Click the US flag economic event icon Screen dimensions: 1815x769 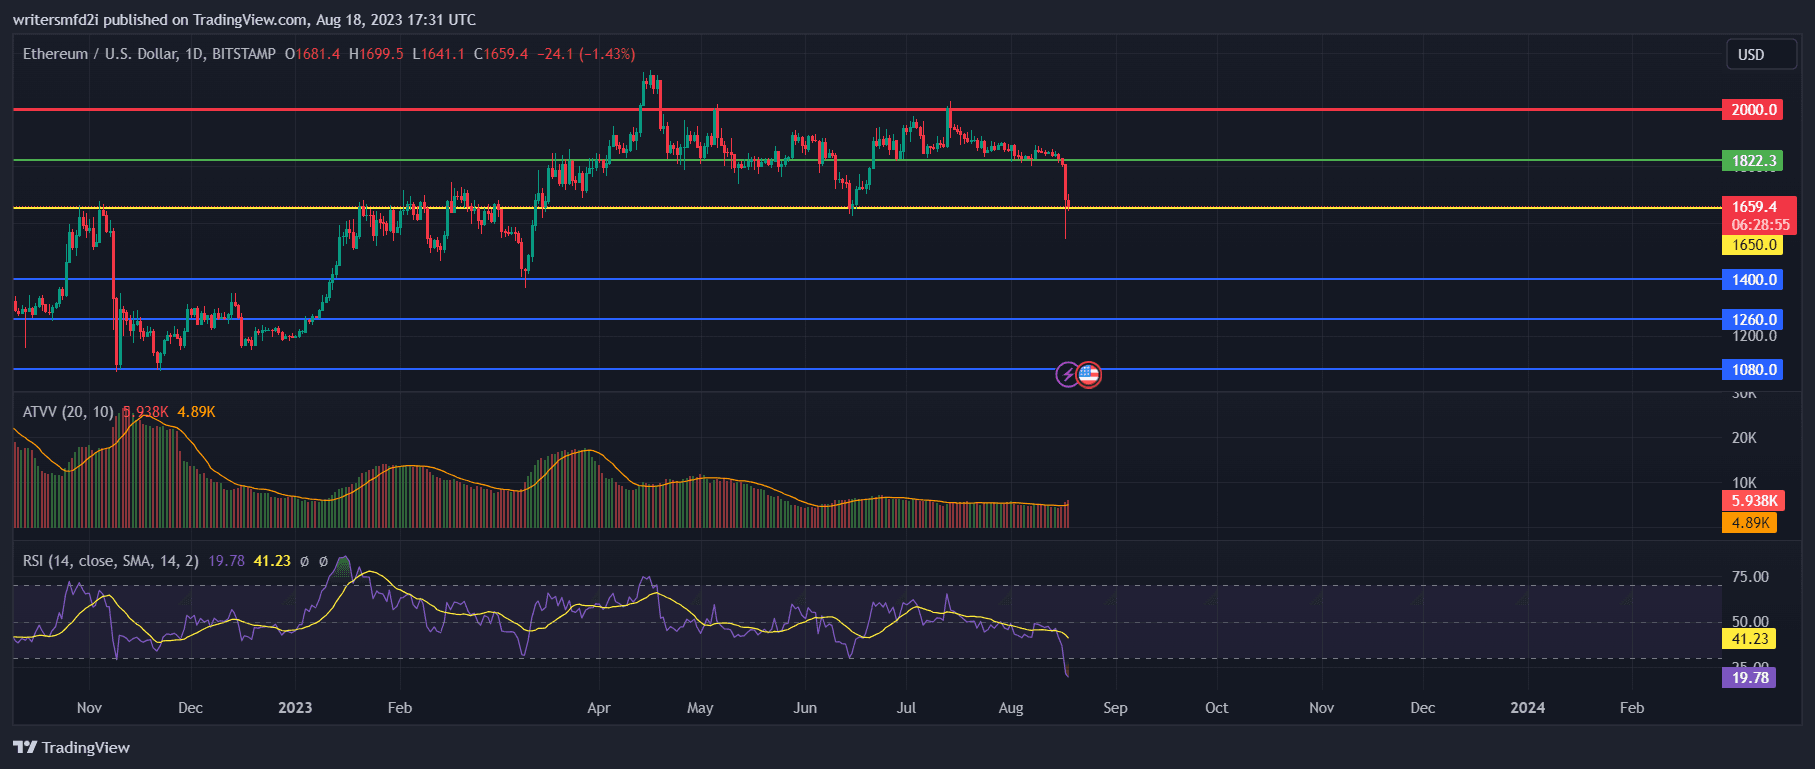1089,375
